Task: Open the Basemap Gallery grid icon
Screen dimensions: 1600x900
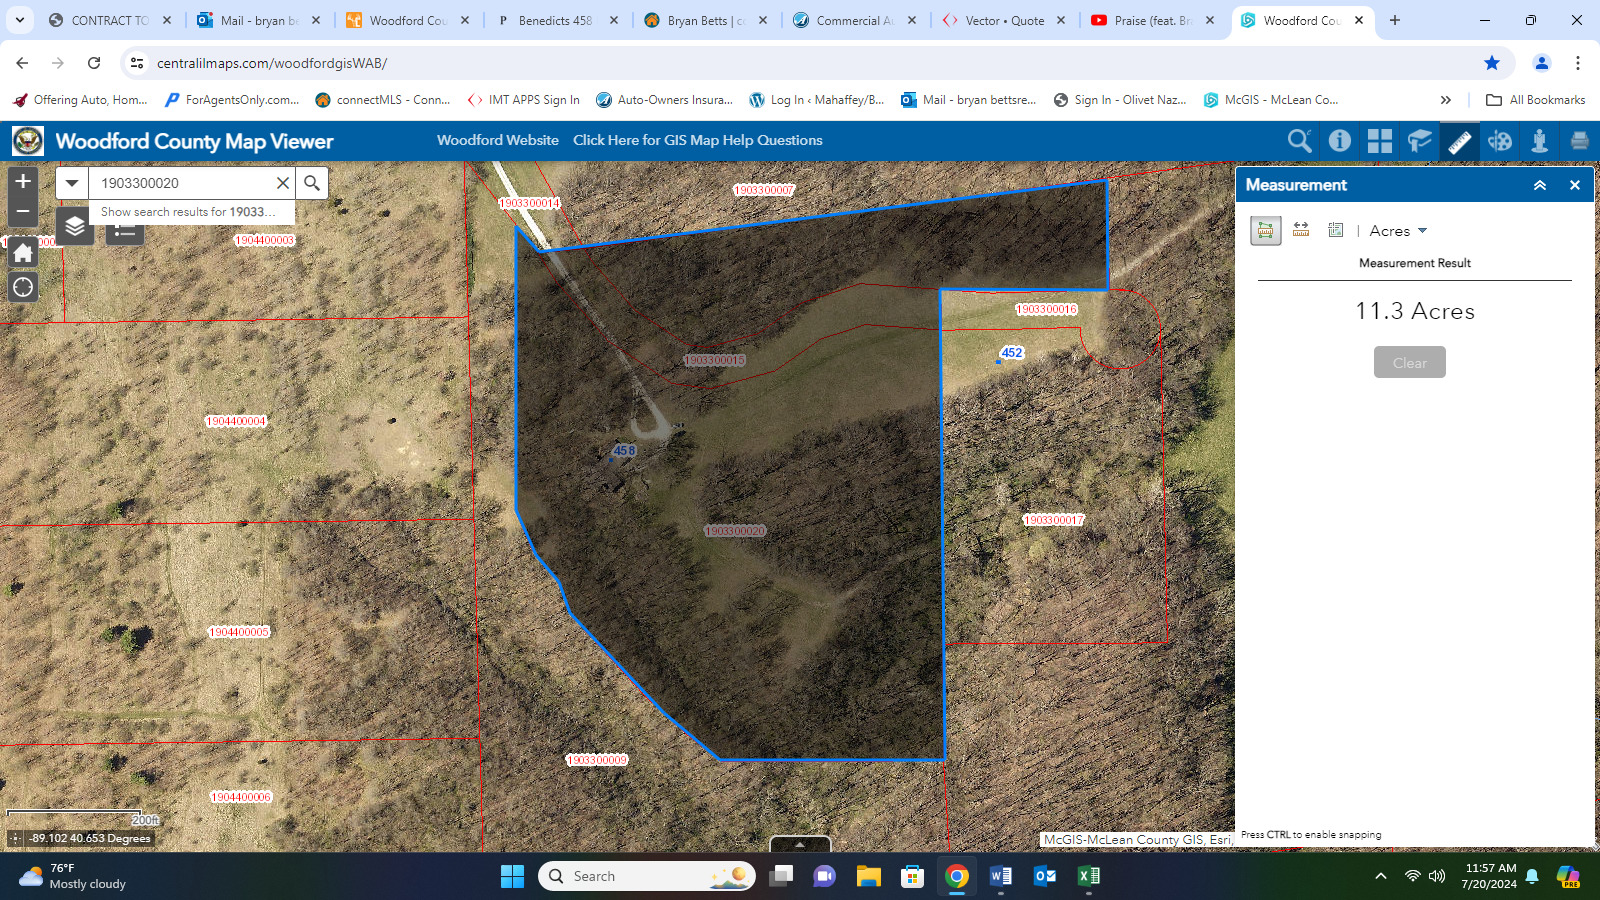Action: pyautogui.click(x=1379, y=141)
